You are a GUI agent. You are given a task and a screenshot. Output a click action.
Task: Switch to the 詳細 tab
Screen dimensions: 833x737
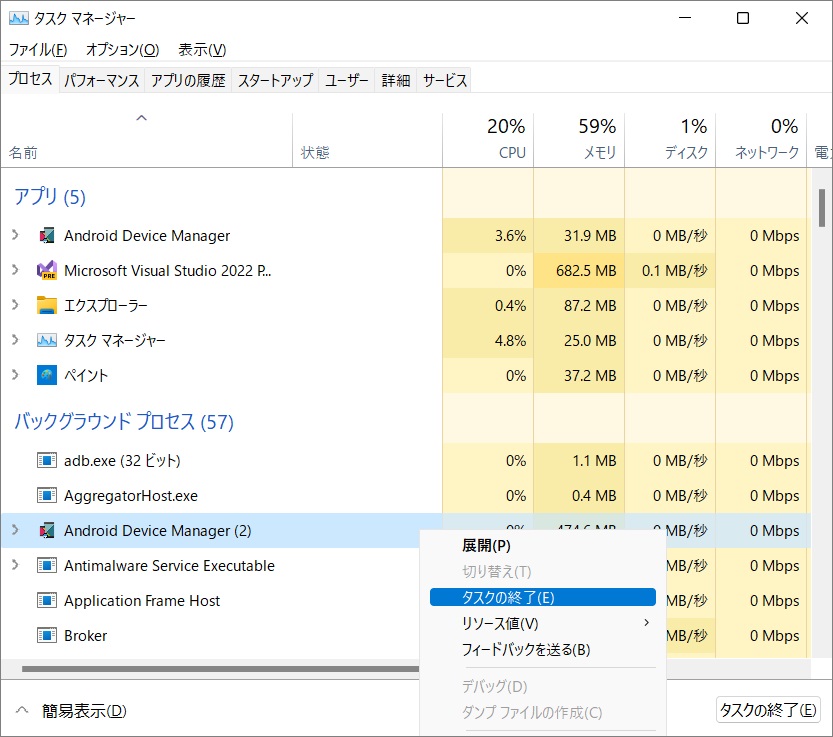click(396, 80)
